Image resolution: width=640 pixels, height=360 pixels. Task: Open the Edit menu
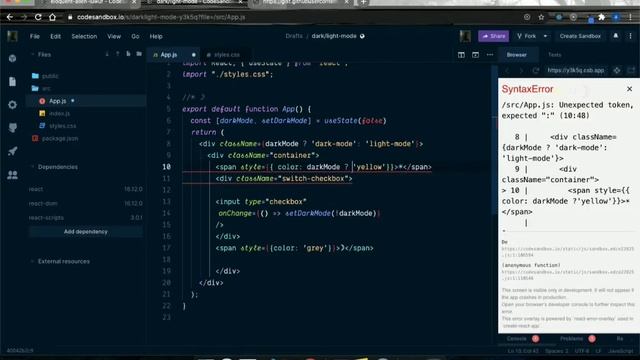click(x=56, y=36)
